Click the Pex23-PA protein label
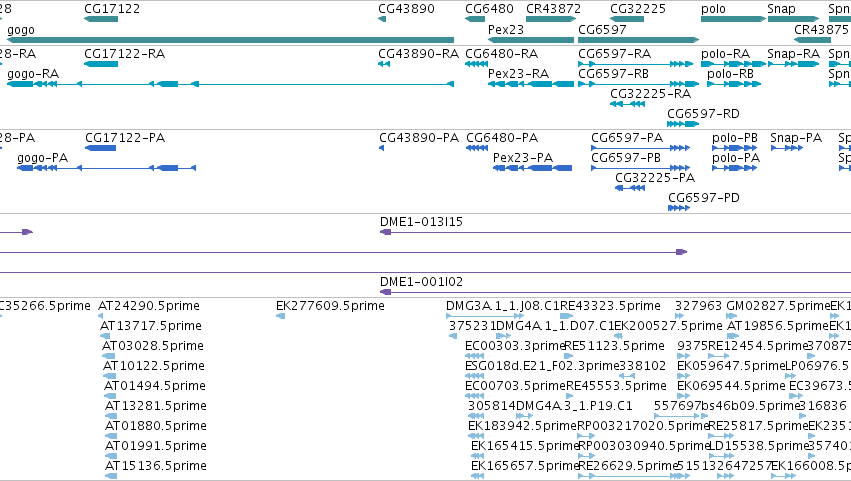 pyautogui.click(x=523, y=158)
